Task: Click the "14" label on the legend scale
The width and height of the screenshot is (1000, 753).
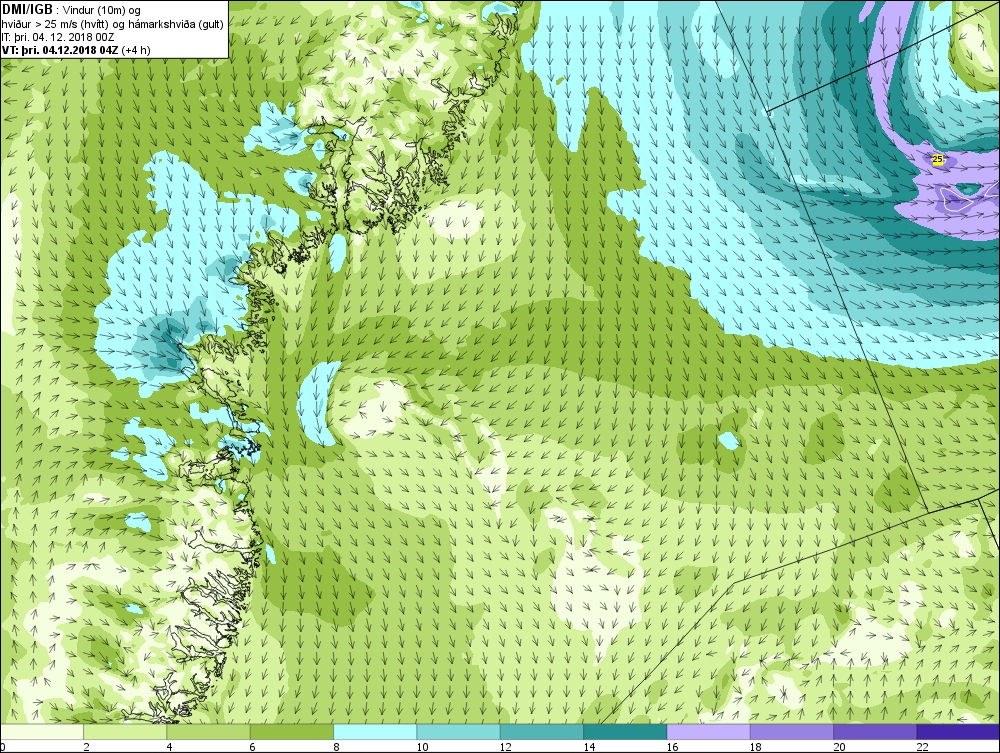Action: coord(589,747)
